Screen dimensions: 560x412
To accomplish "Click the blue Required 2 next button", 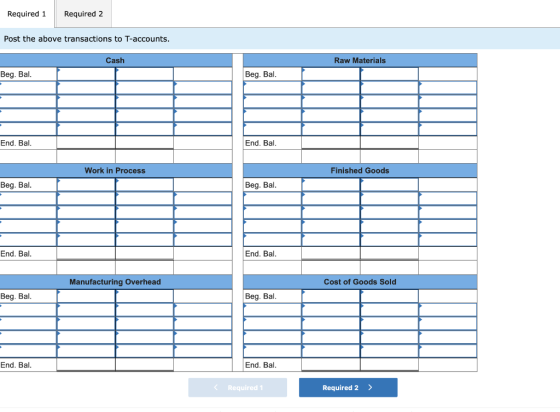I will [x=348, y=387].
